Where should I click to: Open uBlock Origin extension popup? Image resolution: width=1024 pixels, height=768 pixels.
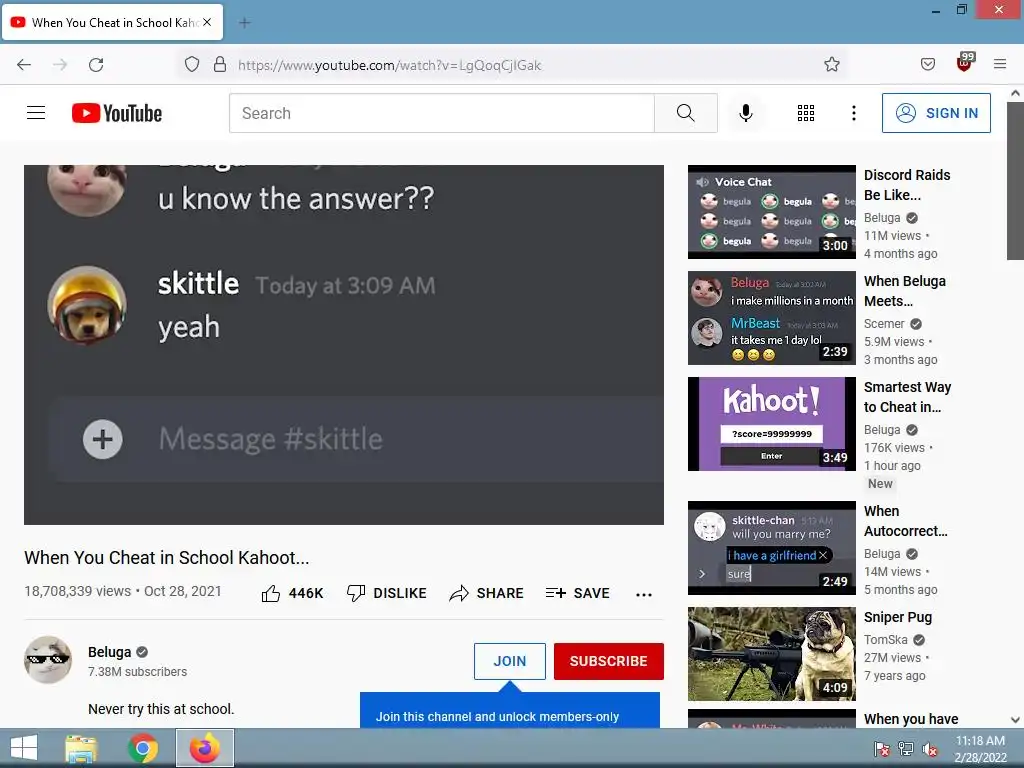click(x=965, y=63)
